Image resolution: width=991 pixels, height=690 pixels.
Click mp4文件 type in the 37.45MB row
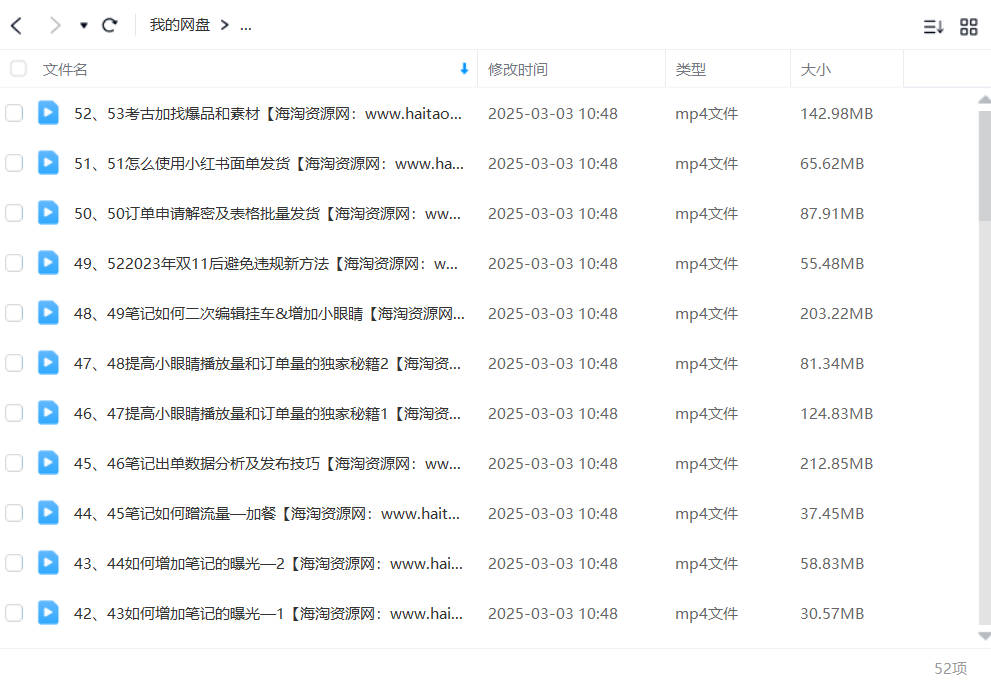[706, 514]
